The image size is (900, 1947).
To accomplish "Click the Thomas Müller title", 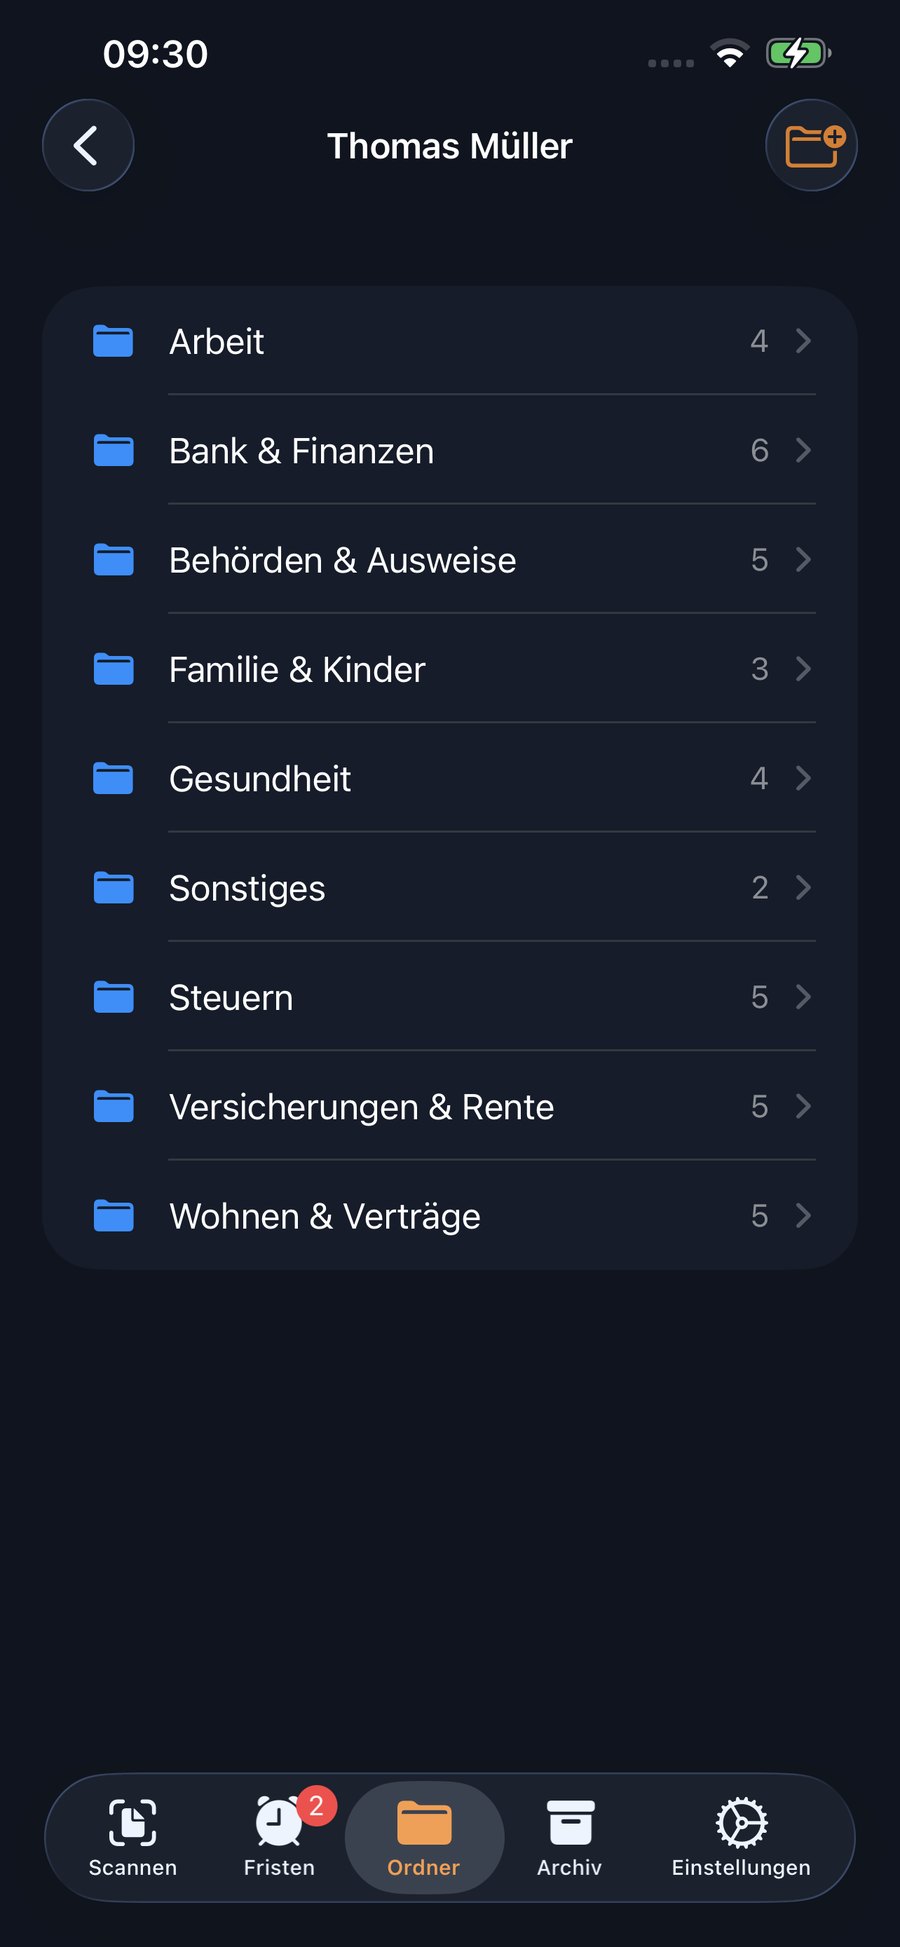I will coord(450,146).
